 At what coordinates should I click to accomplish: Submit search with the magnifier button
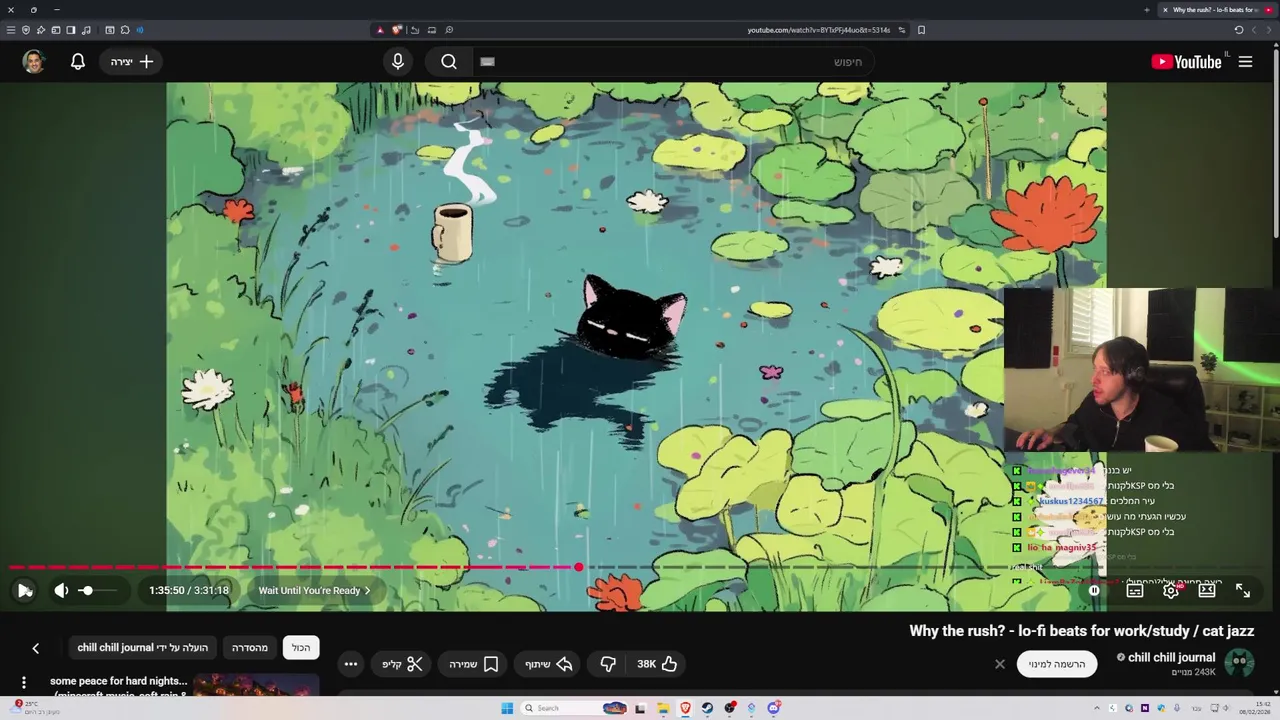click(449, 62)
